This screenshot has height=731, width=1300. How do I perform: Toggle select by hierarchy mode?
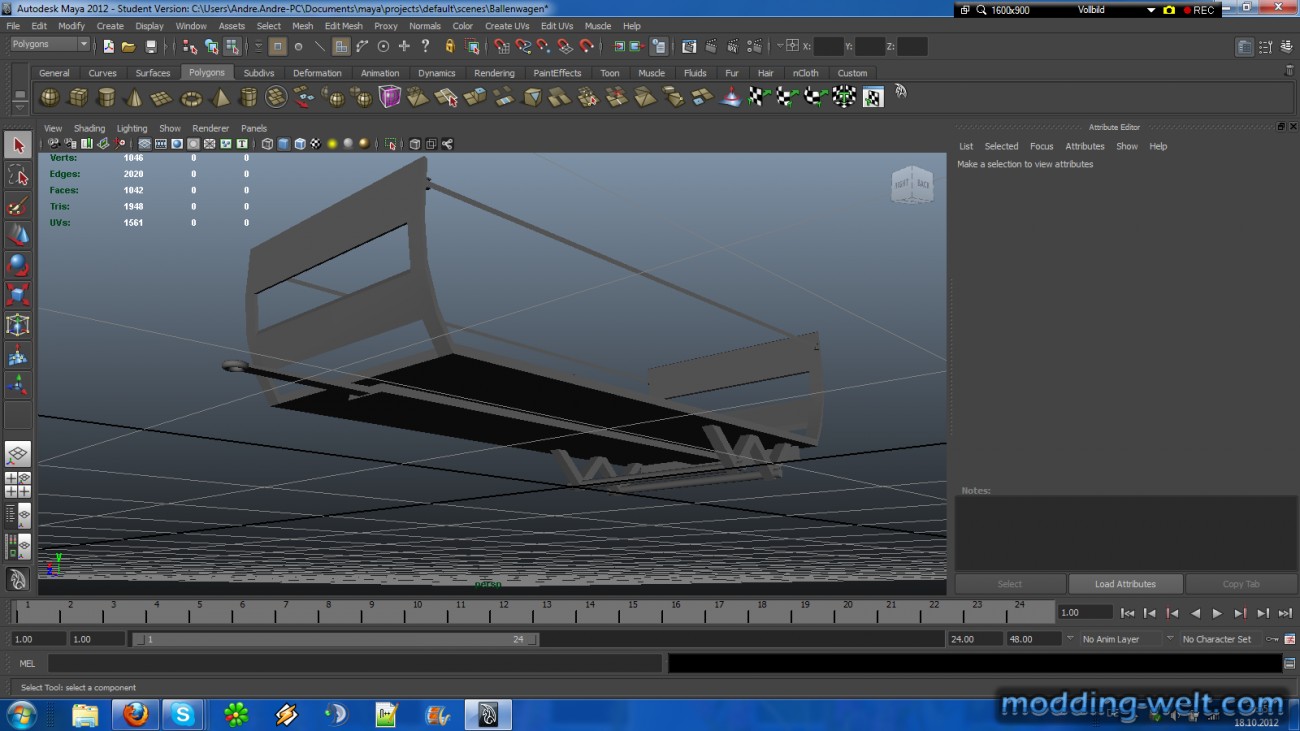[x=190, y=46]
